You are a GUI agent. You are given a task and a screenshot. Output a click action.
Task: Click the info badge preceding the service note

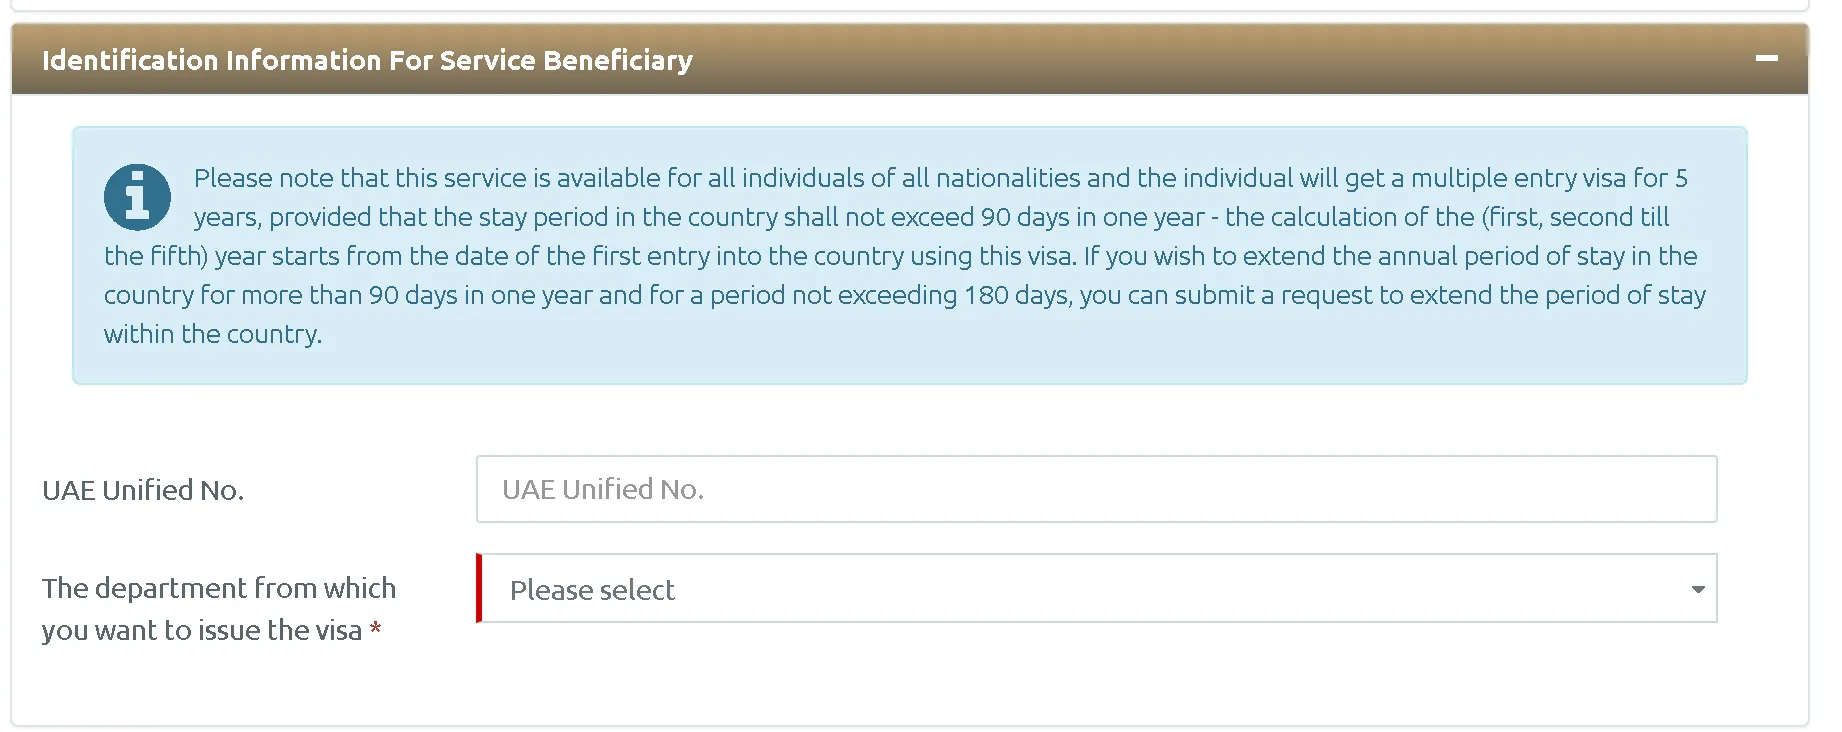(x=137, y=197)
